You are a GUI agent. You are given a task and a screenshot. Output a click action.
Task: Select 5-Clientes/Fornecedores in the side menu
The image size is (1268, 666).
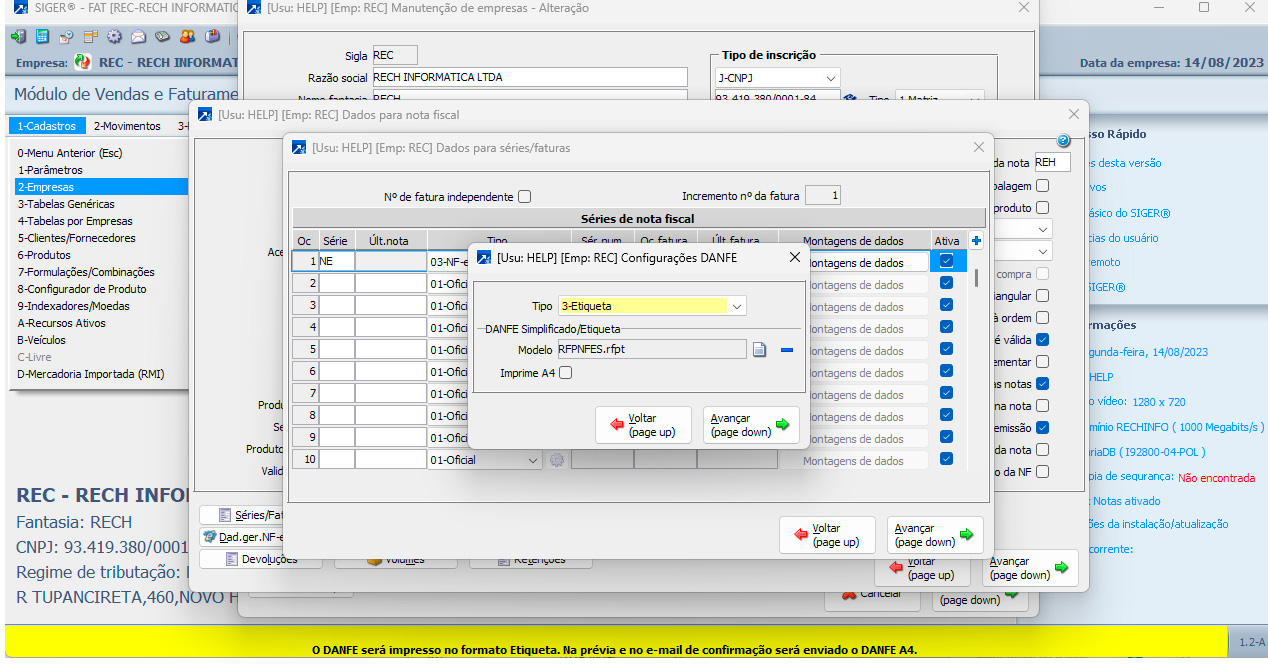(x=76, y=238)
